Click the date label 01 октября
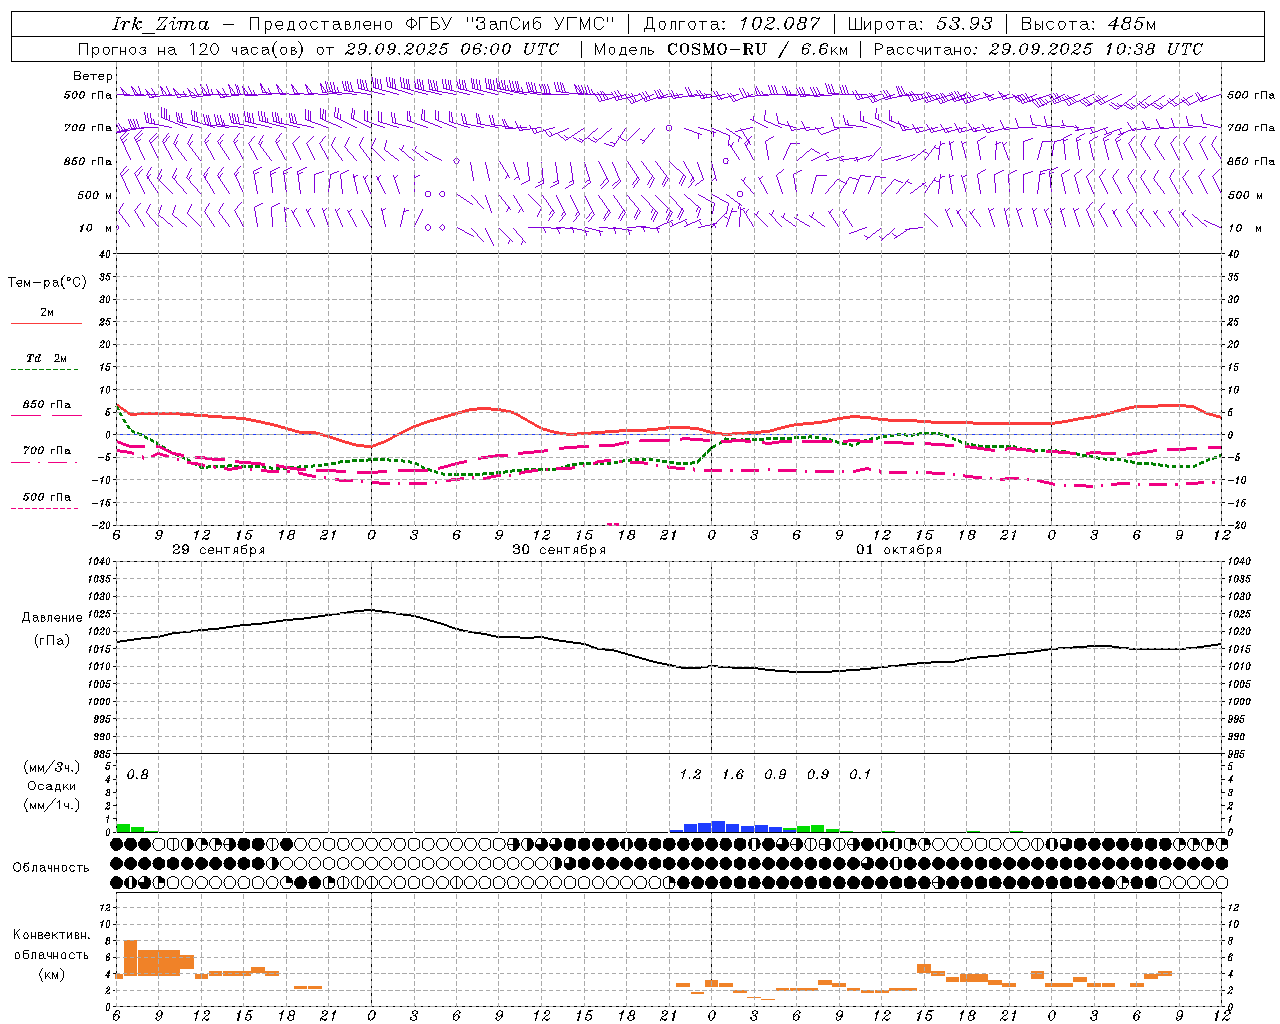The width and height of the screenshot is (1280, 1024). pos(899,549)
